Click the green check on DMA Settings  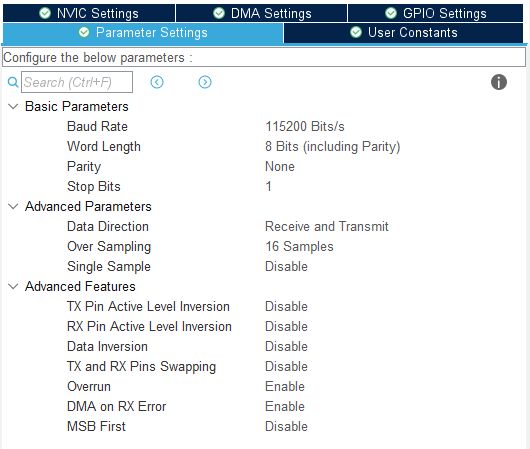pos(219,13)
